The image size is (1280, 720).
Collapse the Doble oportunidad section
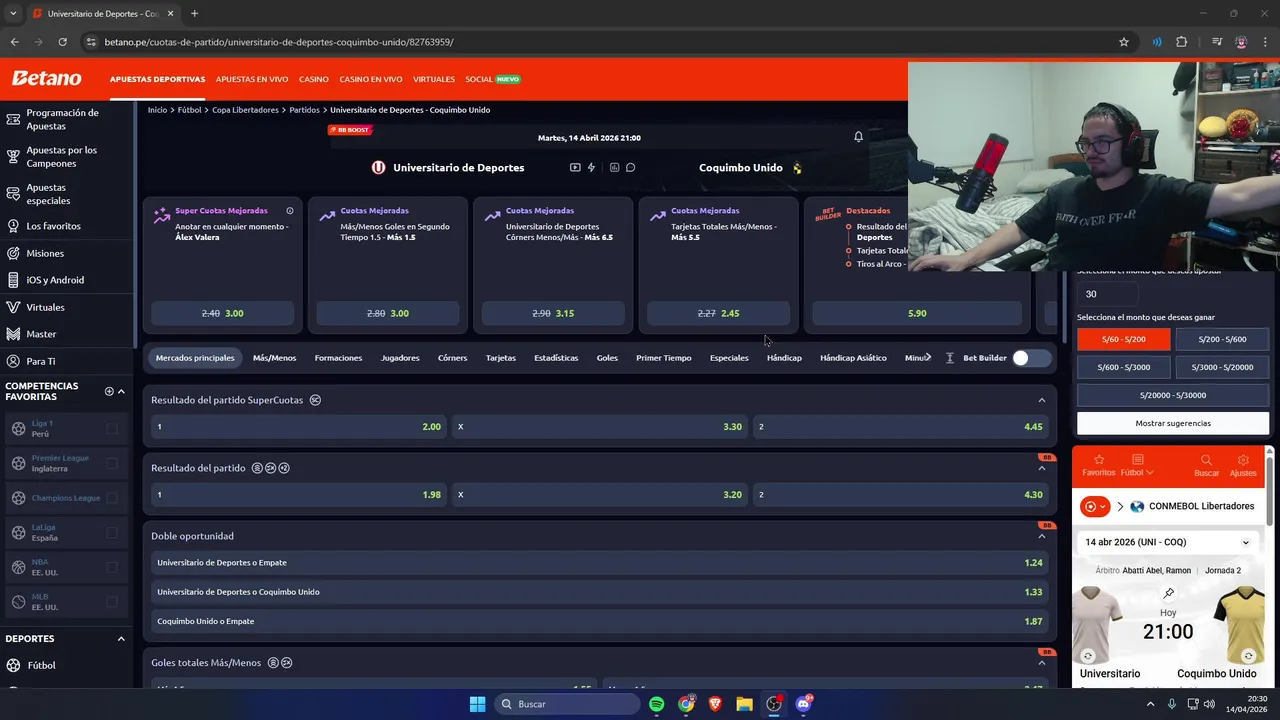1041,536
